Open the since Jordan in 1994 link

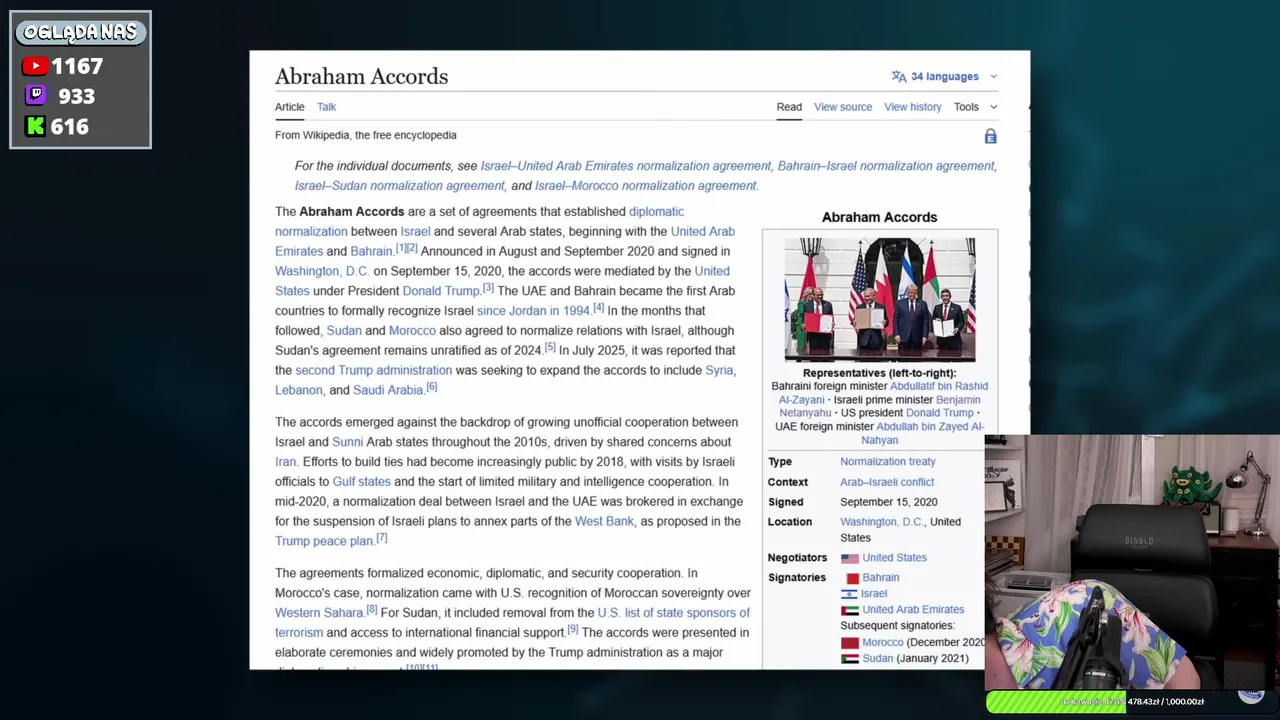(x=533, y=311)
